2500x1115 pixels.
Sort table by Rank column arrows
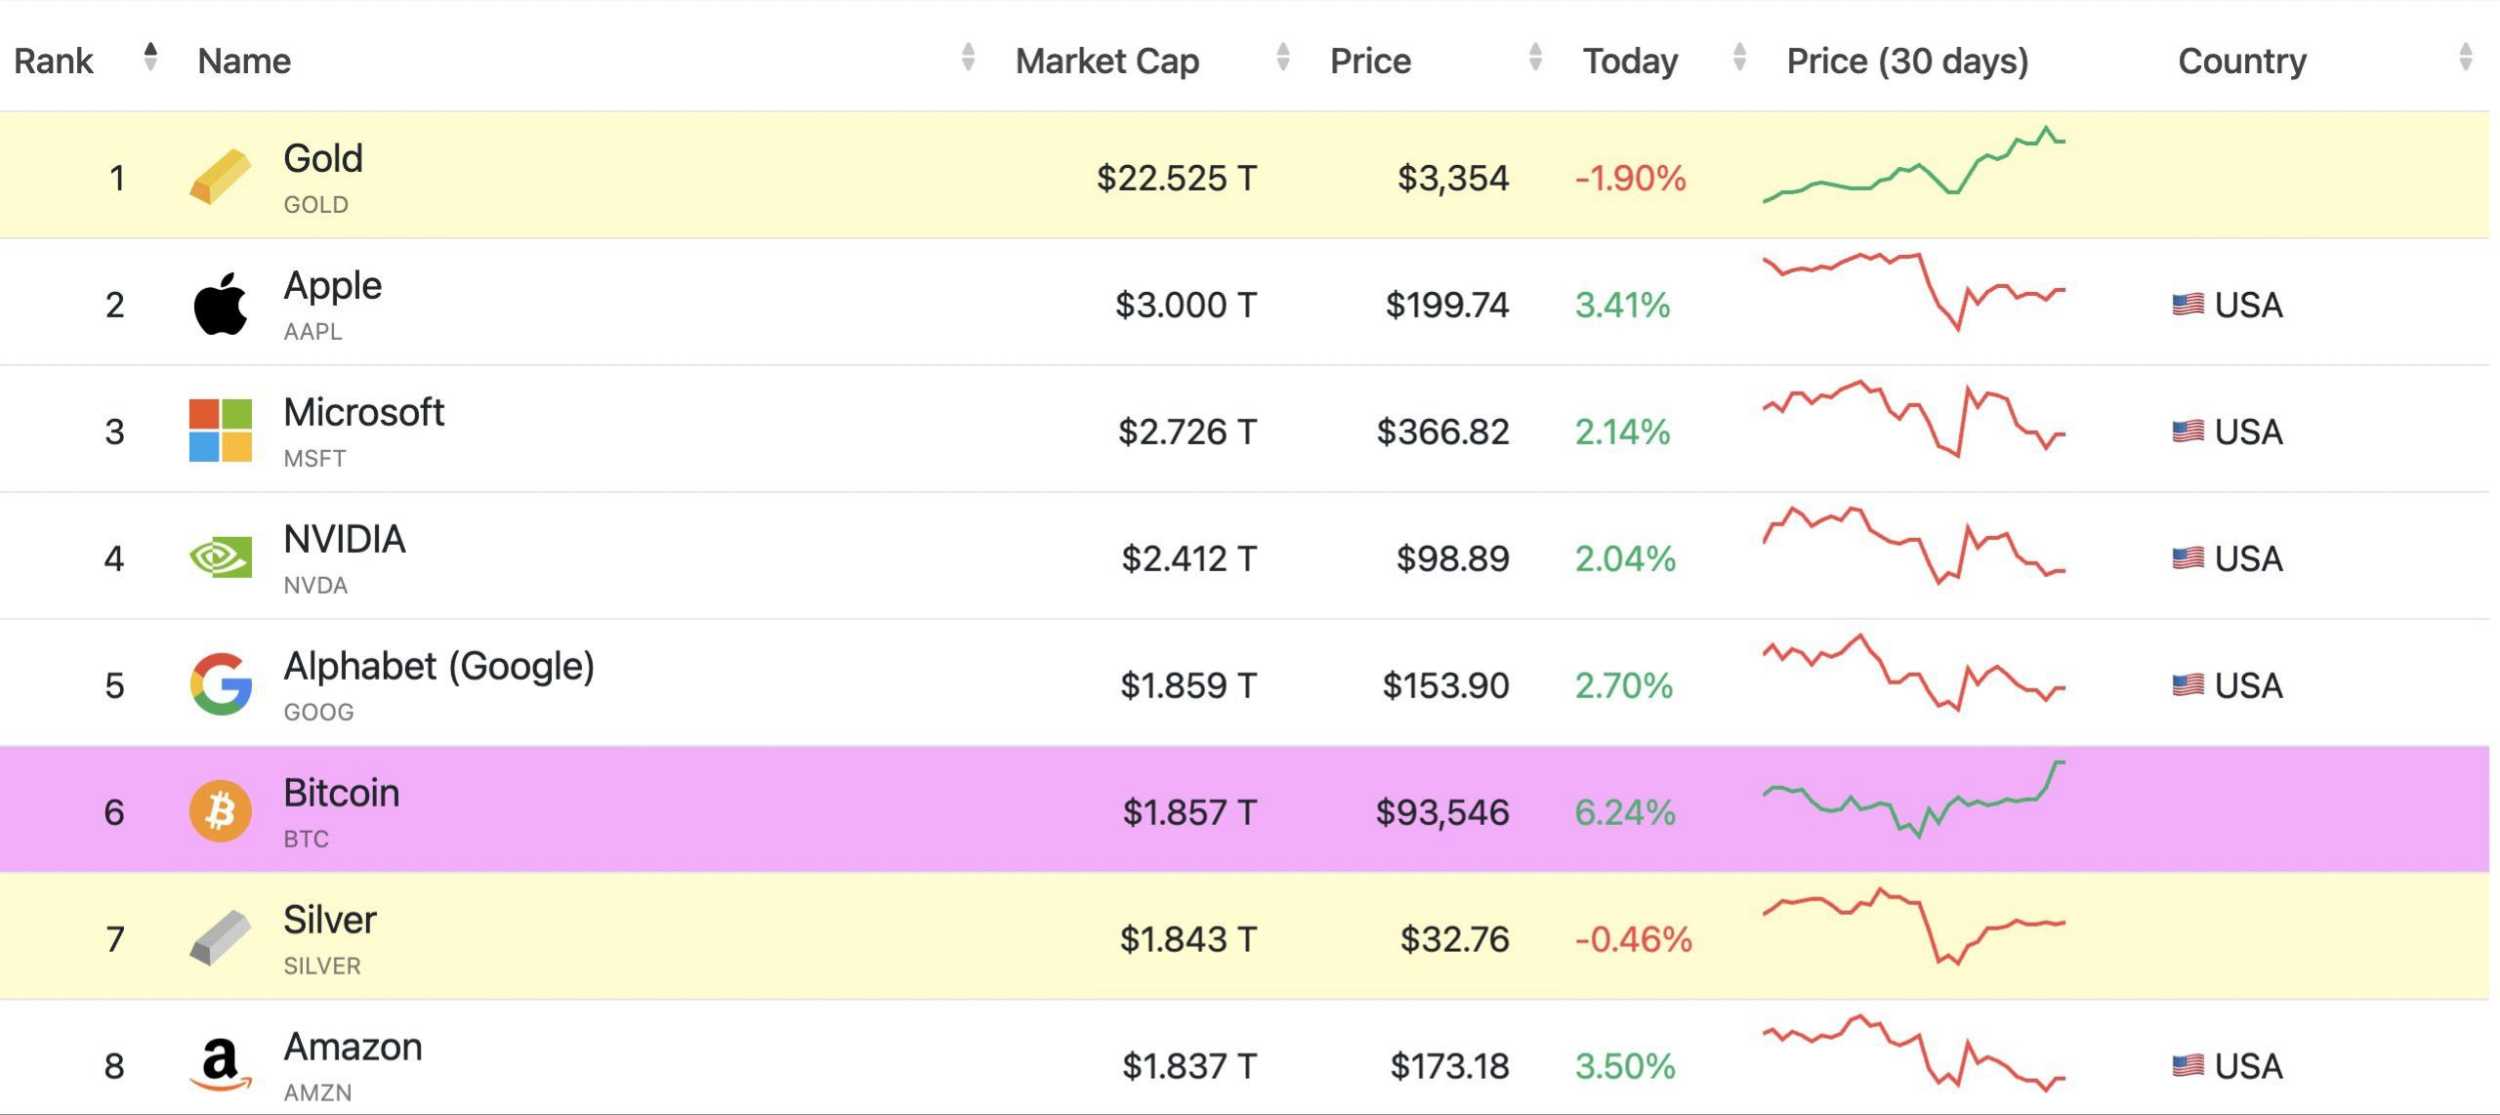150,57
